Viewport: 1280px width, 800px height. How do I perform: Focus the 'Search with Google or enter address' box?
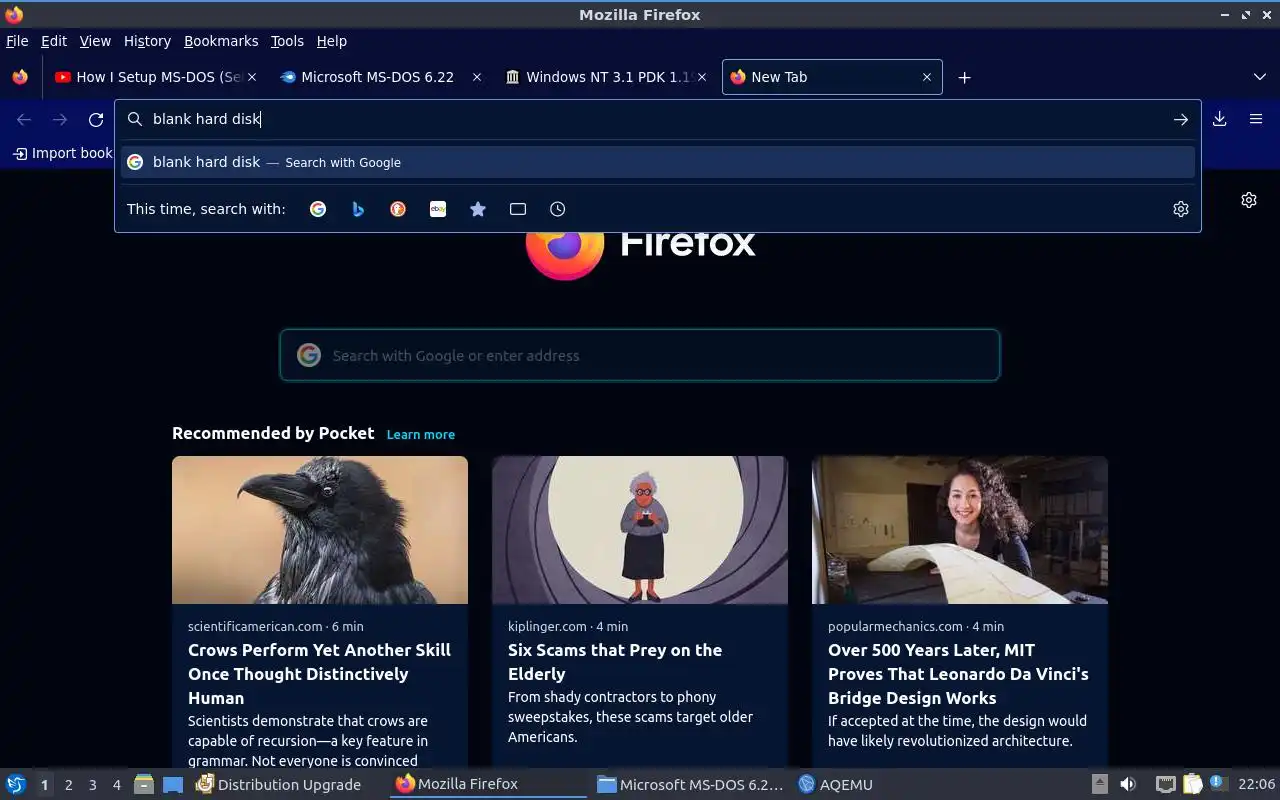(x=640, y=355)
